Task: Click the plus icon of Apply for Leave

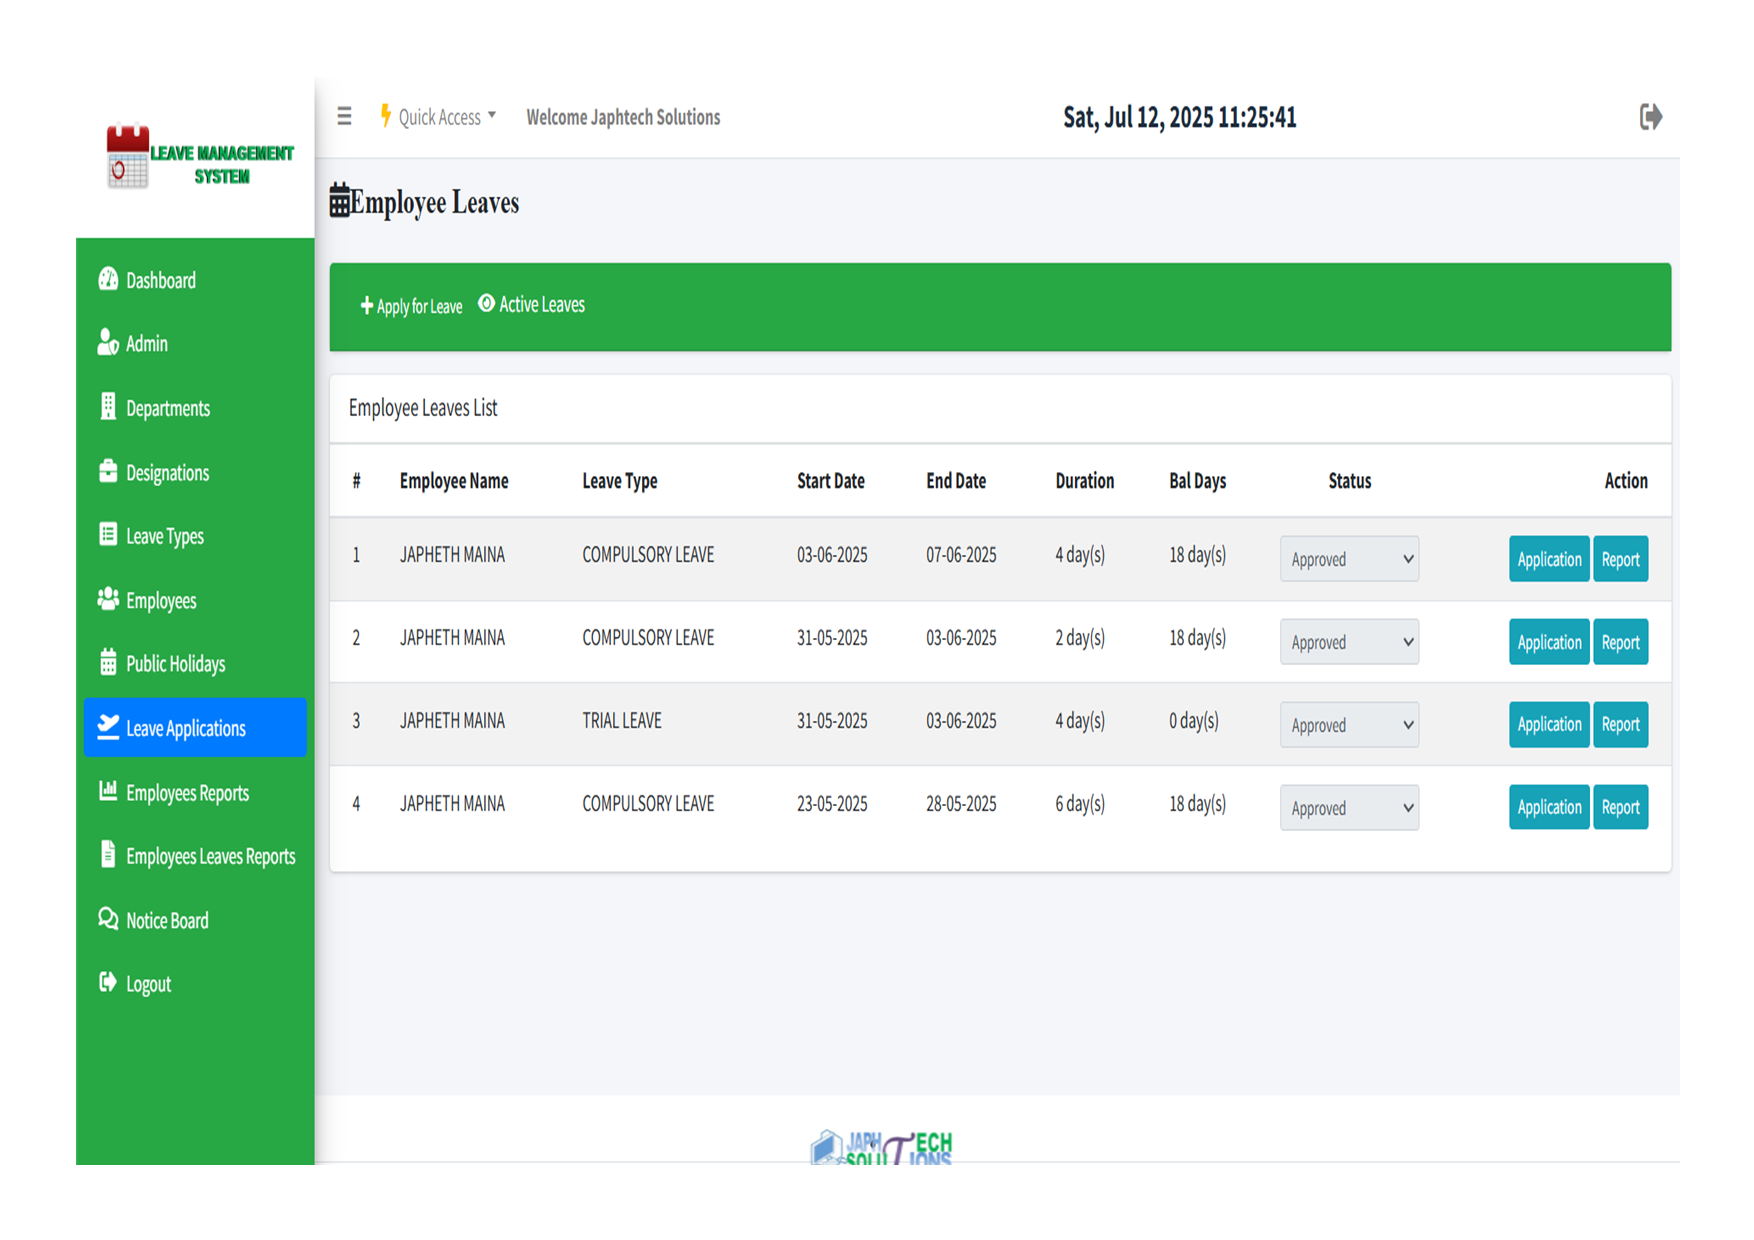Action: (x=366, y=305)
